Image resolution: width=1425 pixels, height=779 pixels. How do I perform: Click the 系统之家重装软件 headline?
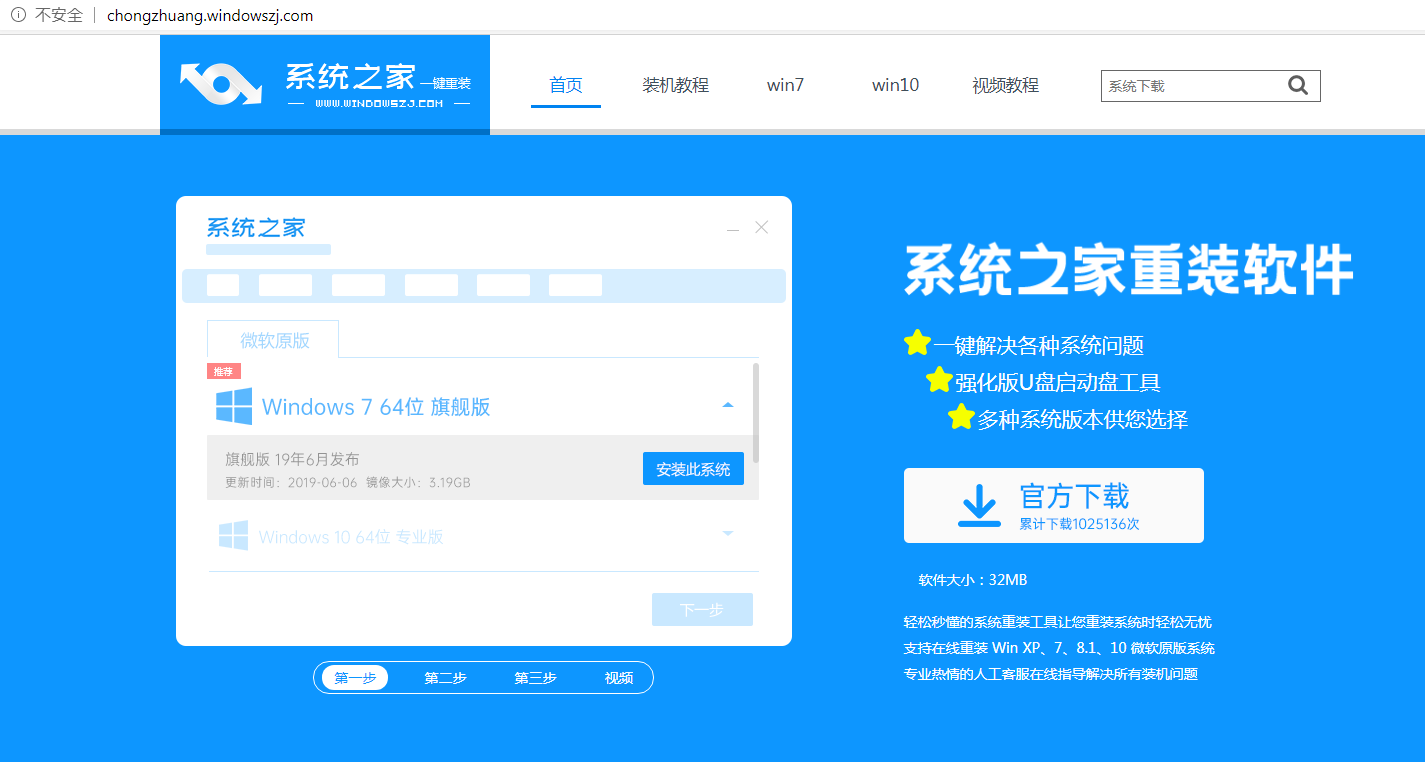[x=1129, y=268]
